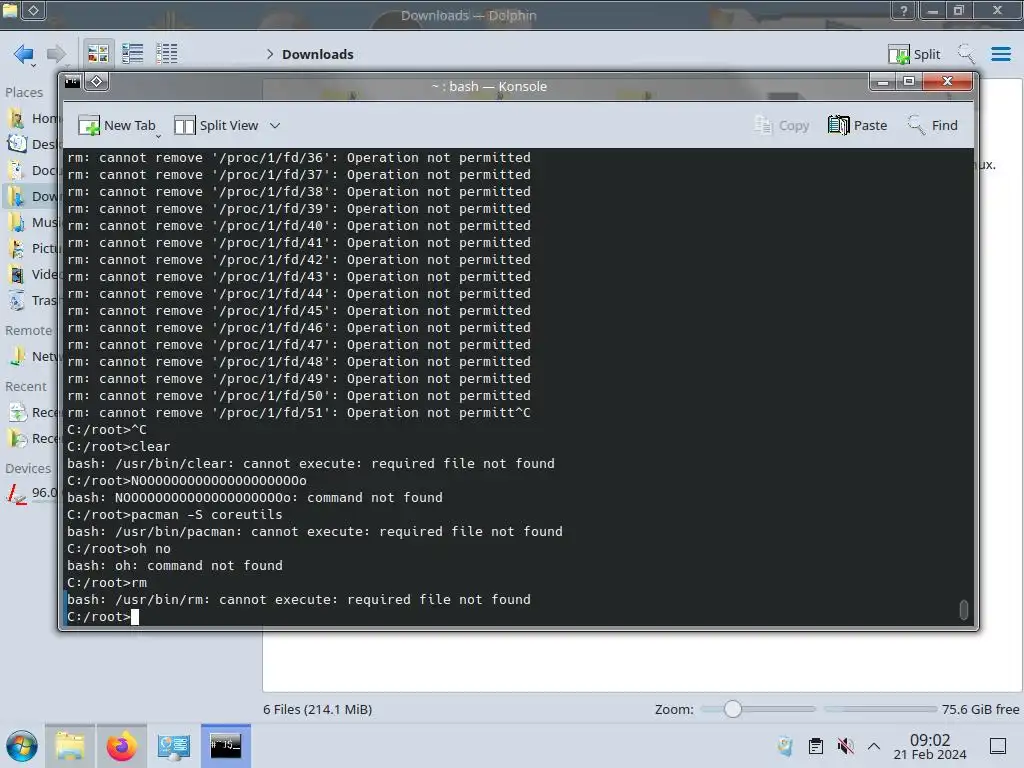1024x768 pixels.
Task: Click Split button in Dolphin toolbar
Action: pos(914,54)
